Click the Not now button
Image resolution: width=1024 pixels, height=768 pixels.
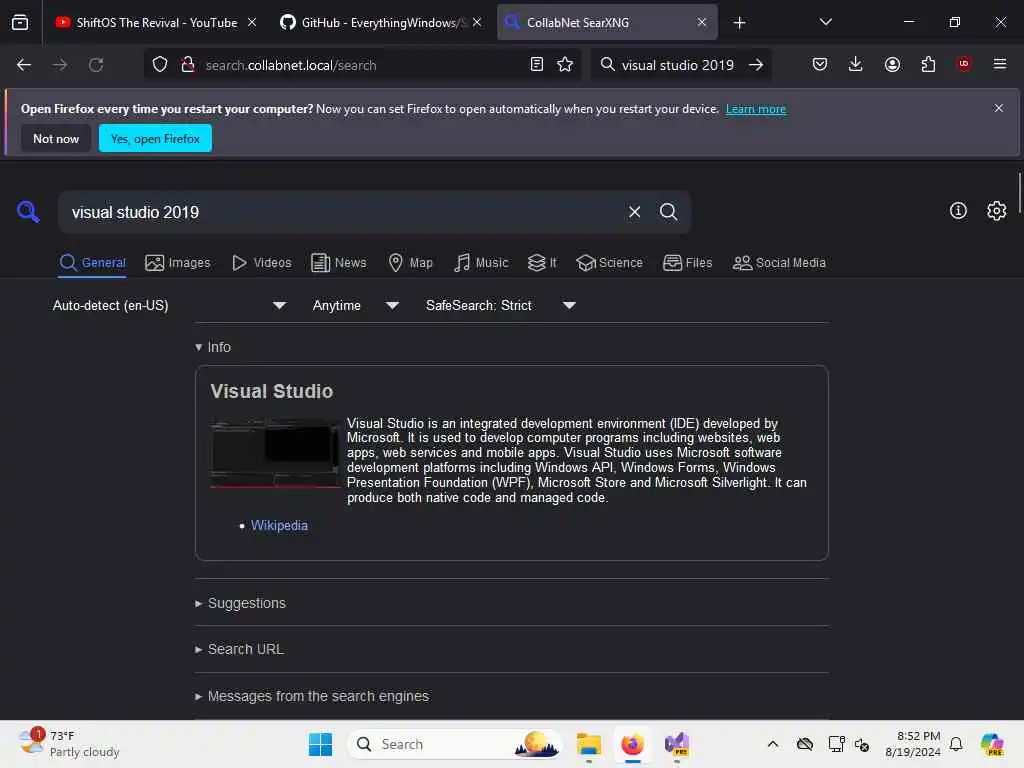(x=56, y=138)
